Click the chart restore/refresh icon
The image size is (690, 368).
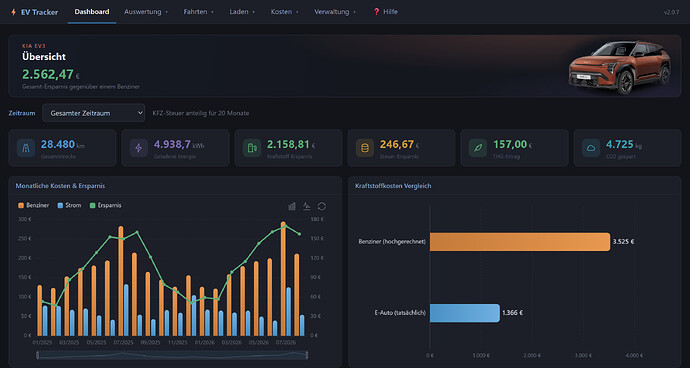click(x=322, y=206)
